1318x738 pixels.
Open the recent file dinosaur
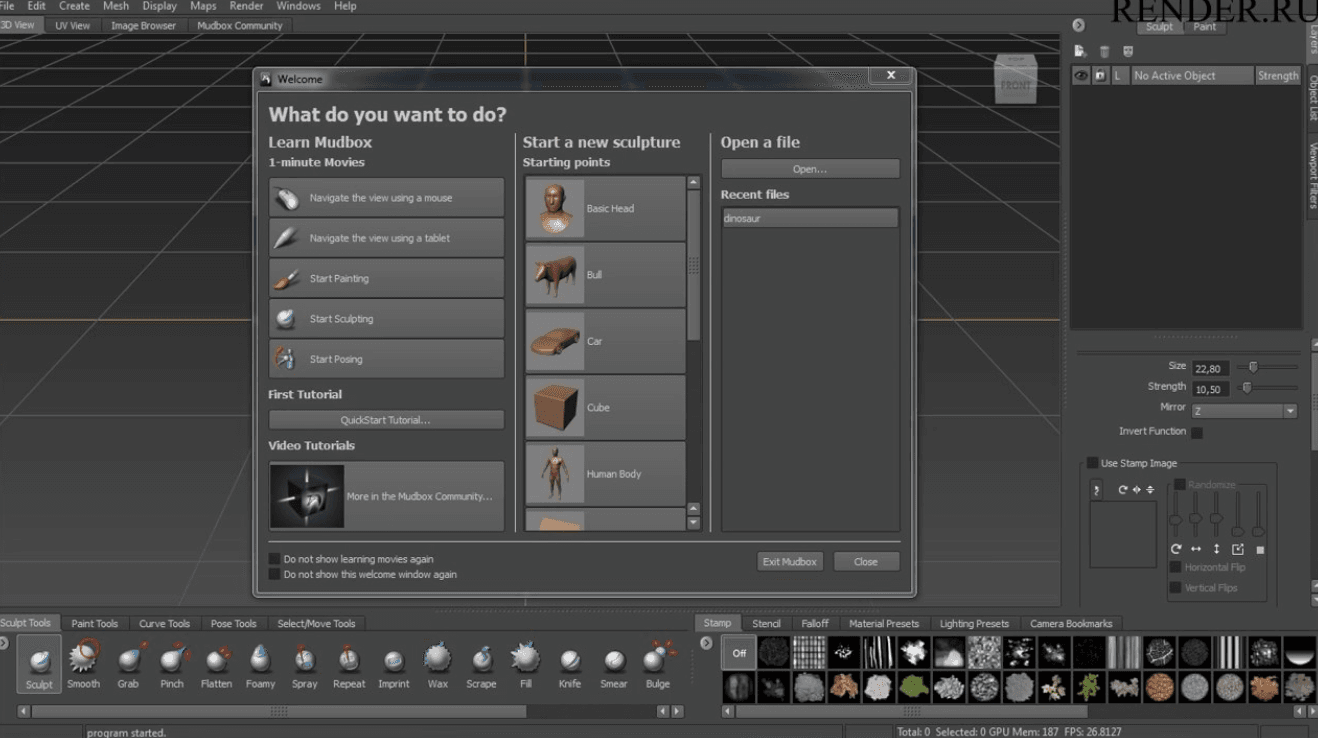[x=810, y=218]
